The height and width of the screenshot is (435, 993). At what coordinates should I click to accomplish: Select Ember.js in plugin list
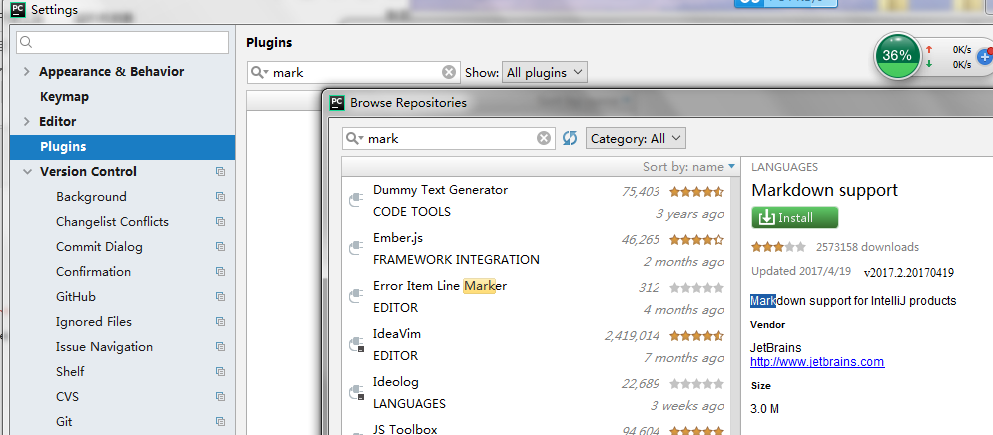(x=536, y=248)
